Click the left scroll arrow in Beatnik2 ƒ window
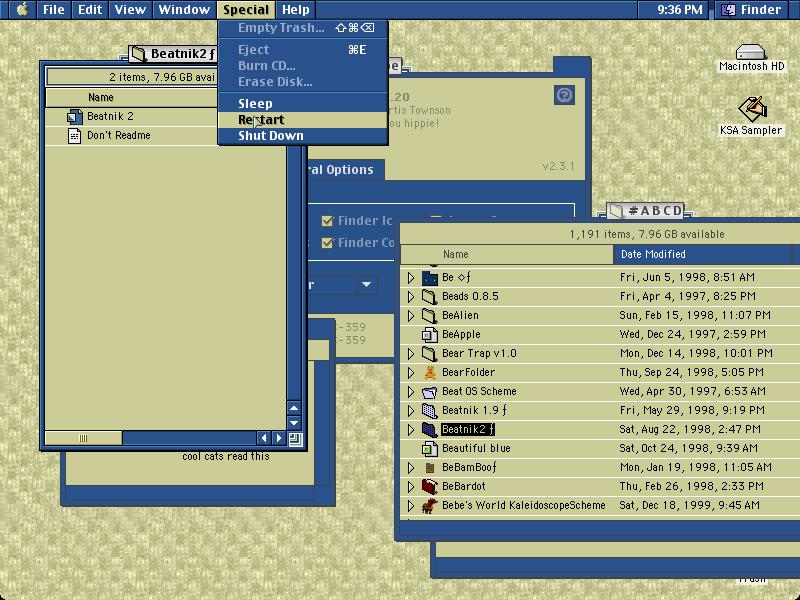The image size is (800, 600). click(264, 438)
